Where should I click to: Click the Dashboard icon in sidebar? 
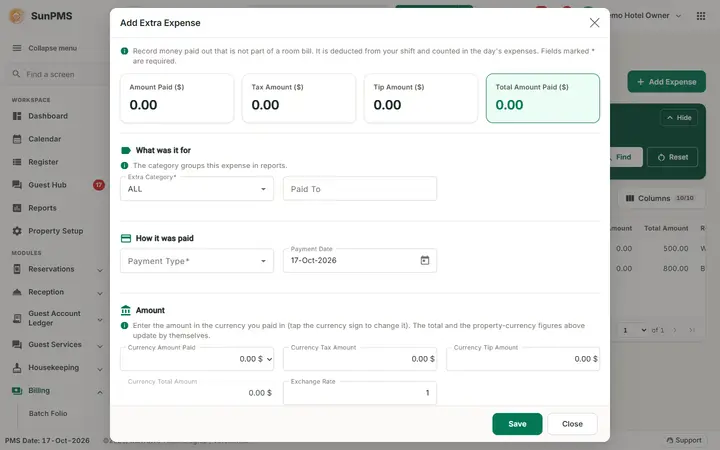17,116
